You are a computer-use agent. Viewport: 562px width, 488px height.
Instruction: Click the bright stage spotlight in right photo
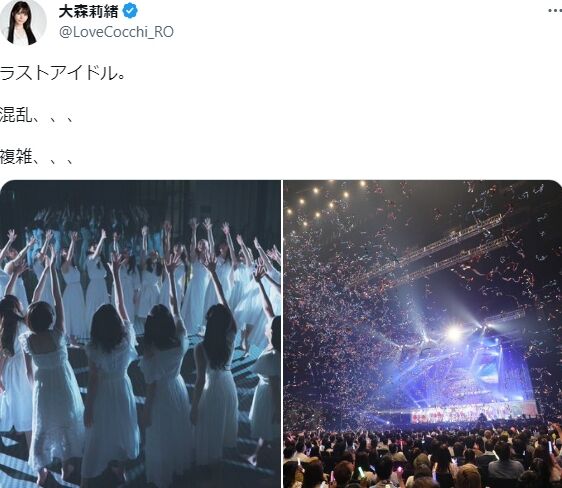click(x=454, y=333)
